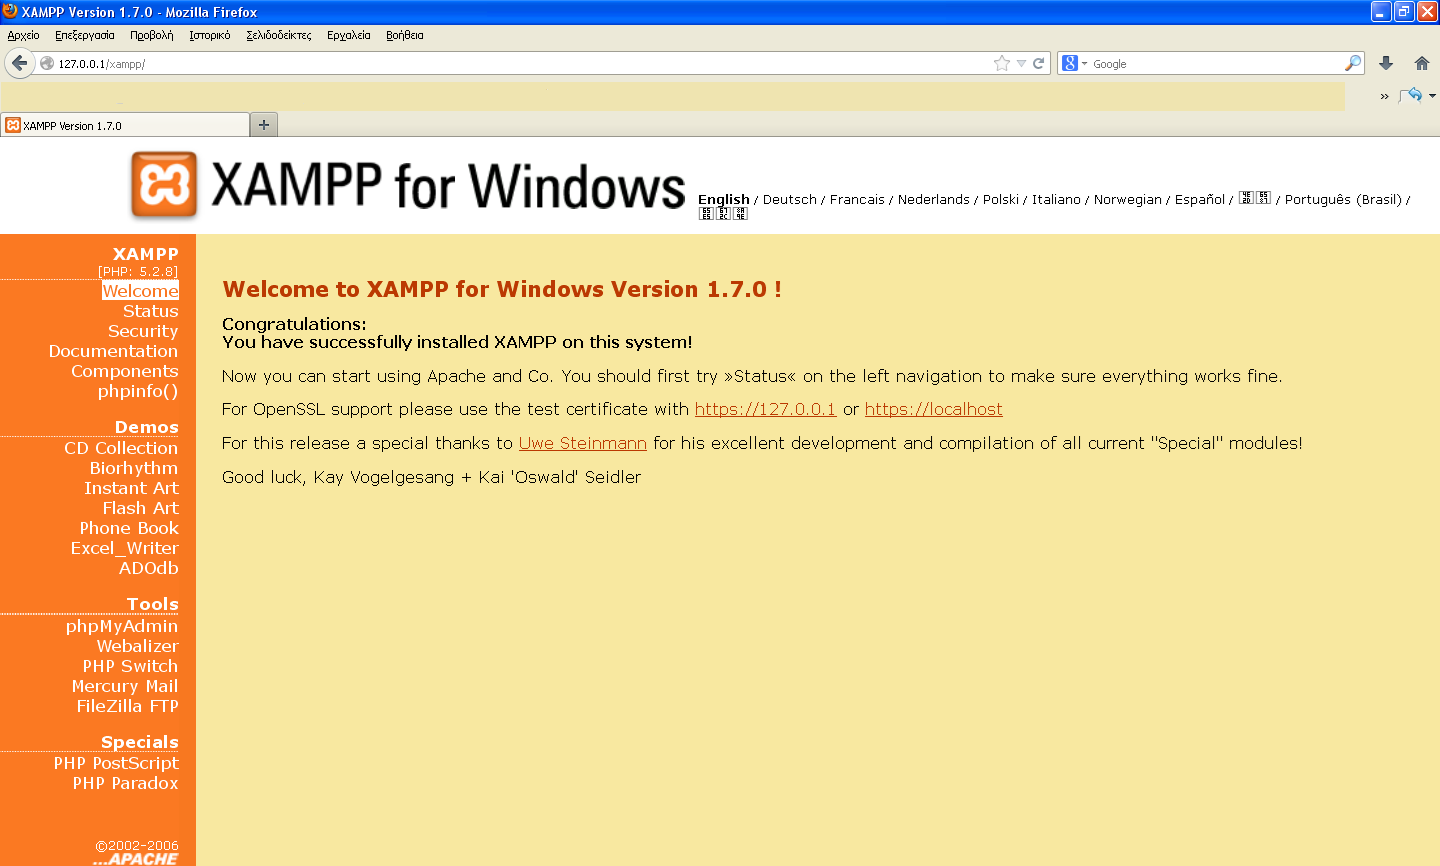1440x866 pixels.
Task: Open the Security page
Action: pyautogui.click(x=143, y=331)
